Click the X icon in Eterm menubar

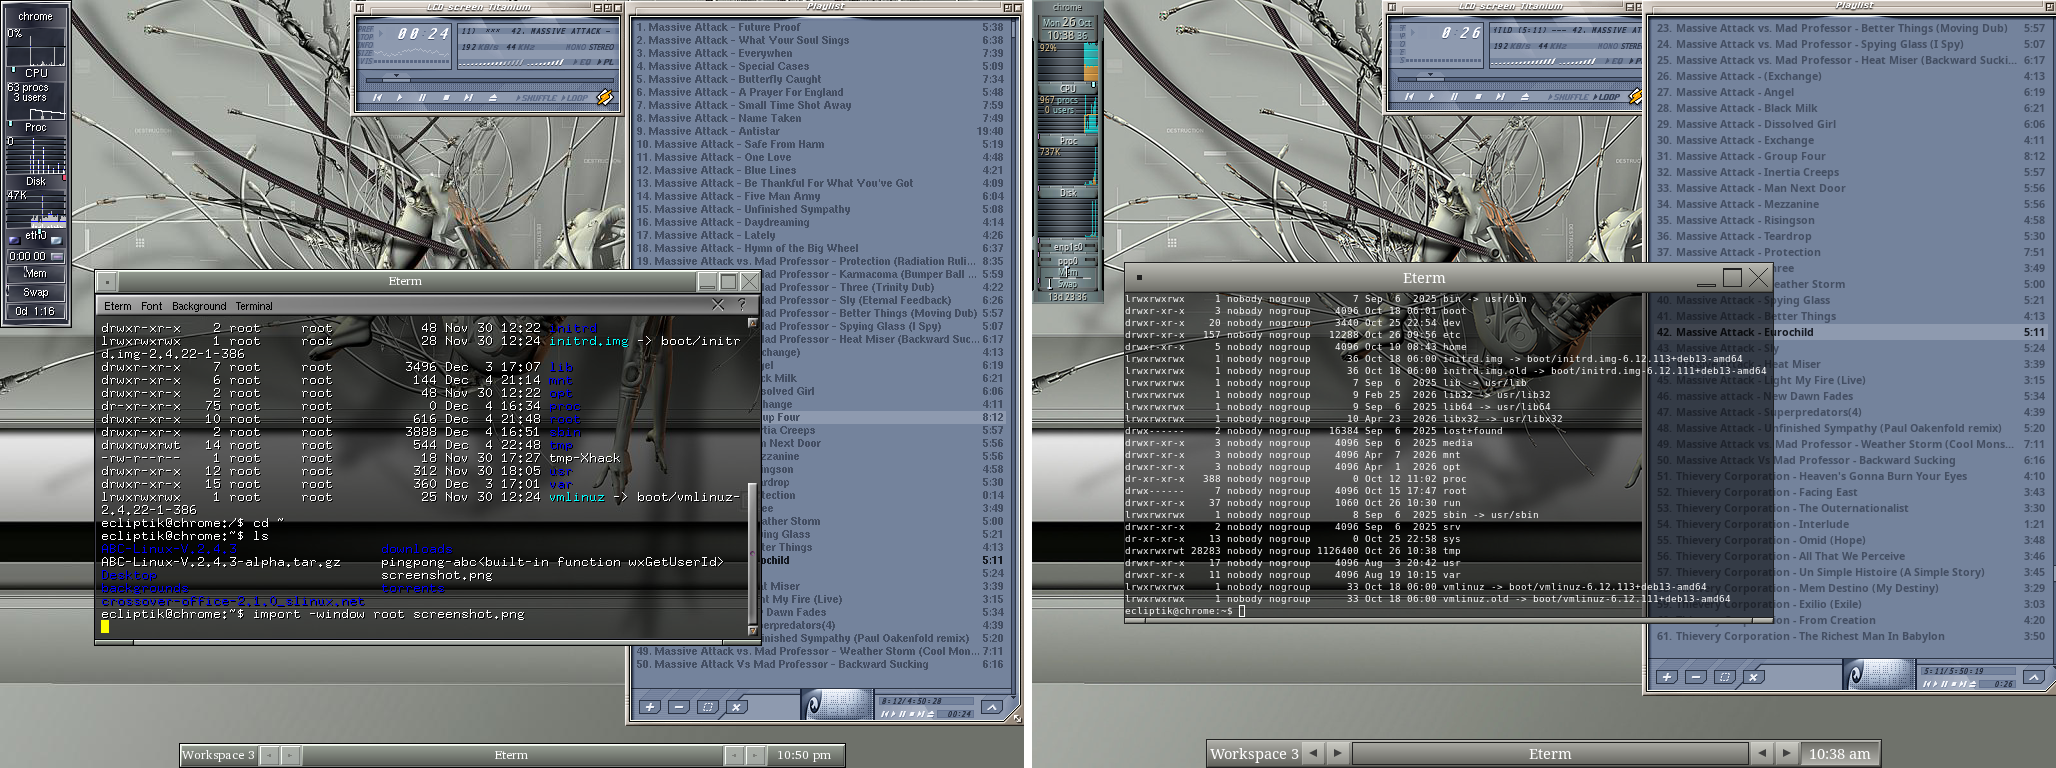pyautogui.click(x=718, y=305)
